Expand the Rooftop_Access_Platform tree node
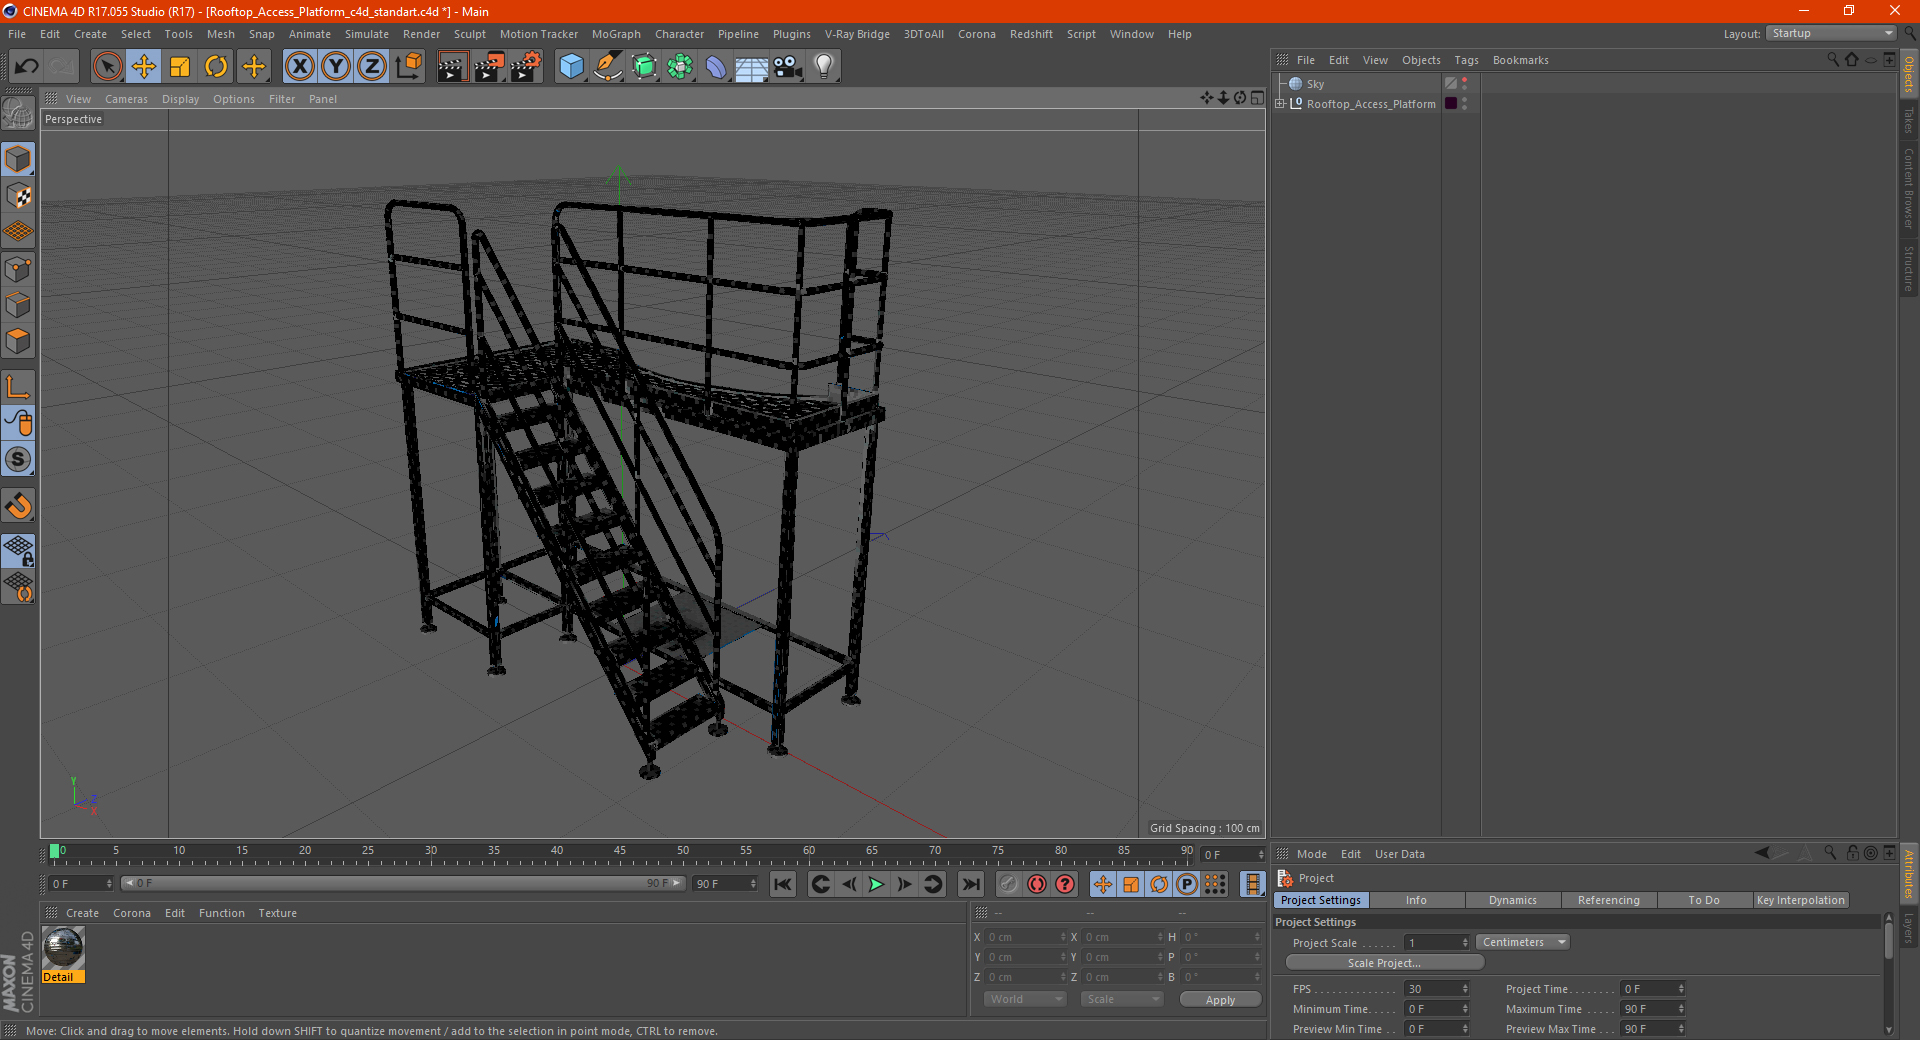This screenshot has height=1040, width=1920. pos(1280,104)
